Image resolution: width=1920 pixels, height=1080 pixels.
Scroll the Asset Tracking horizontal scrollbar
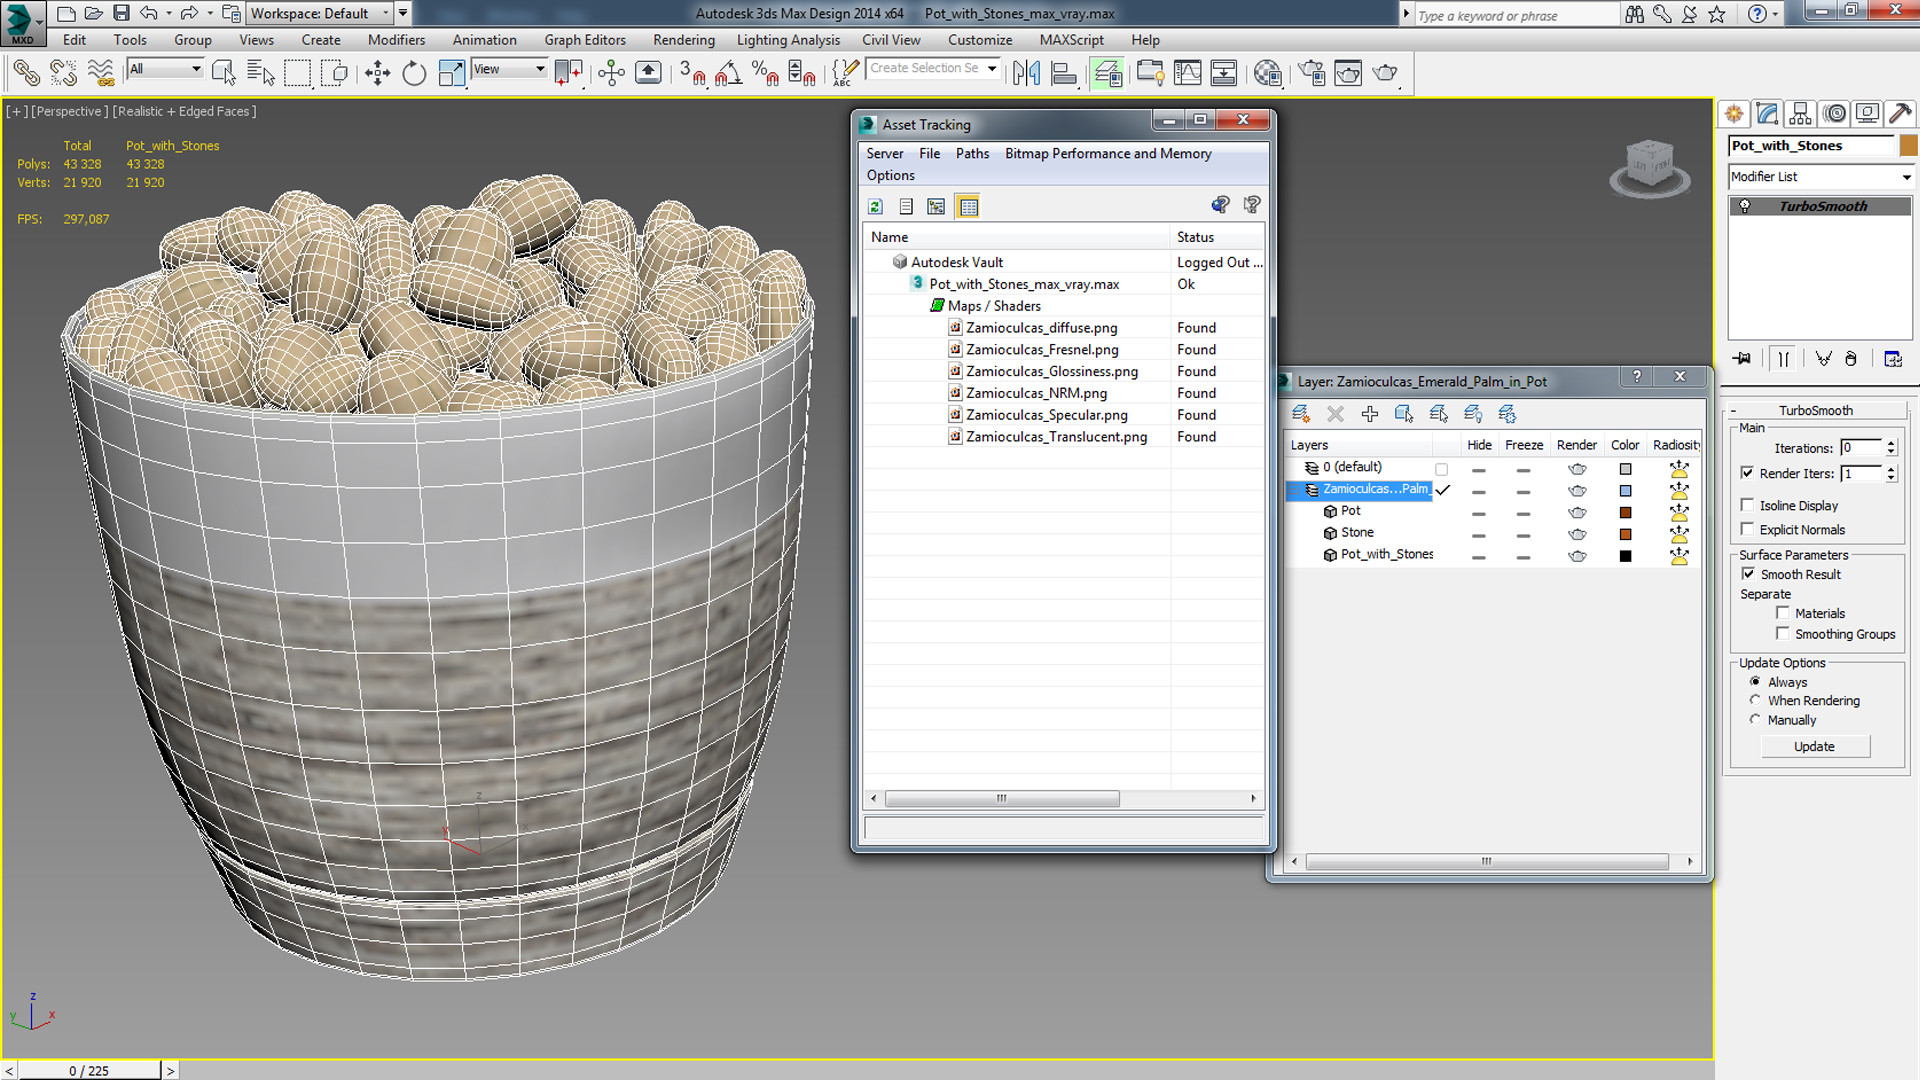pyautogui.click(x=1000, y=798)
